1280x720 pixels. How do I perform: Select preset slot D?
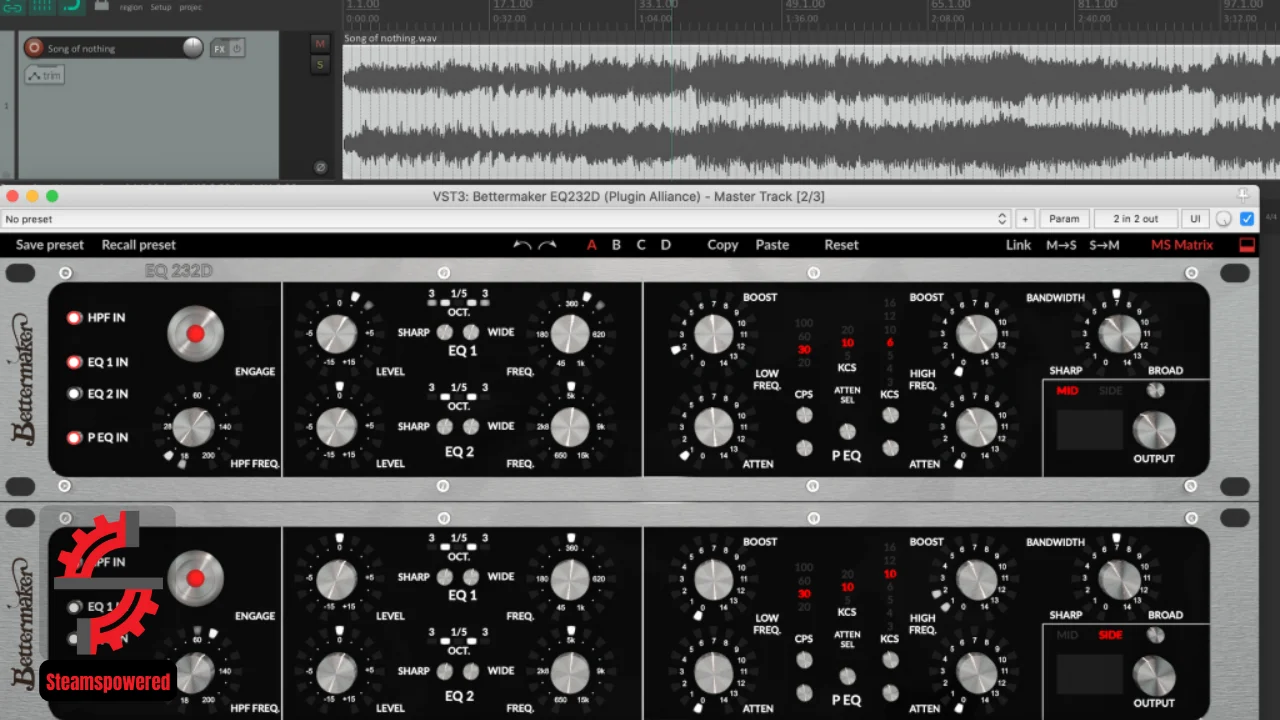pos(666,245)
